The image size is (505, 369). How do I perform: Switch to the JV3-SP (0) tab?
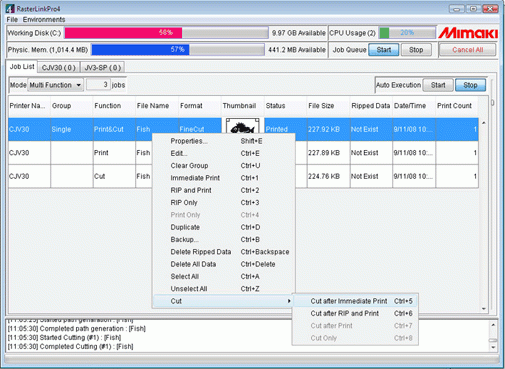tap(103, 68)
